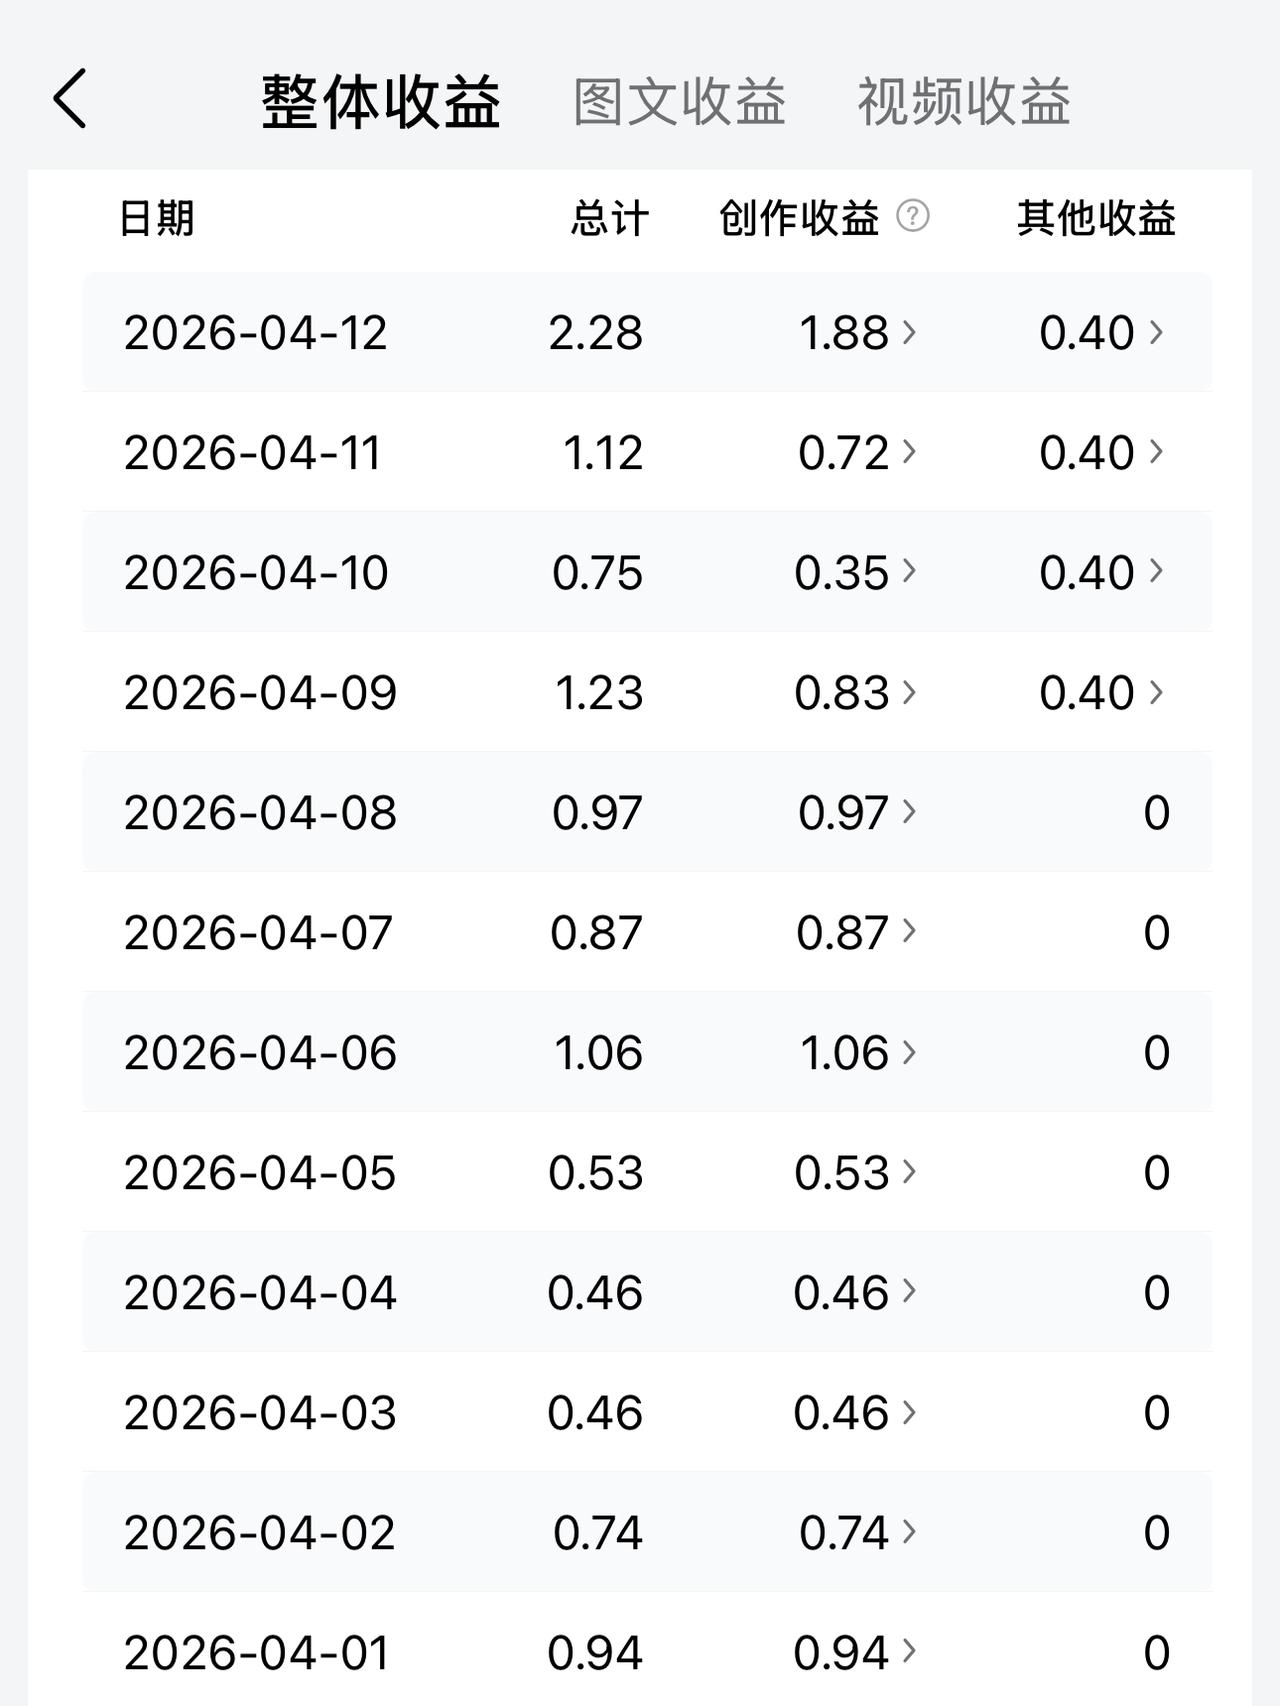Go back using the back arrow
The width and height of the screenshot is (1280, 1706).
(x=70, y=99)
